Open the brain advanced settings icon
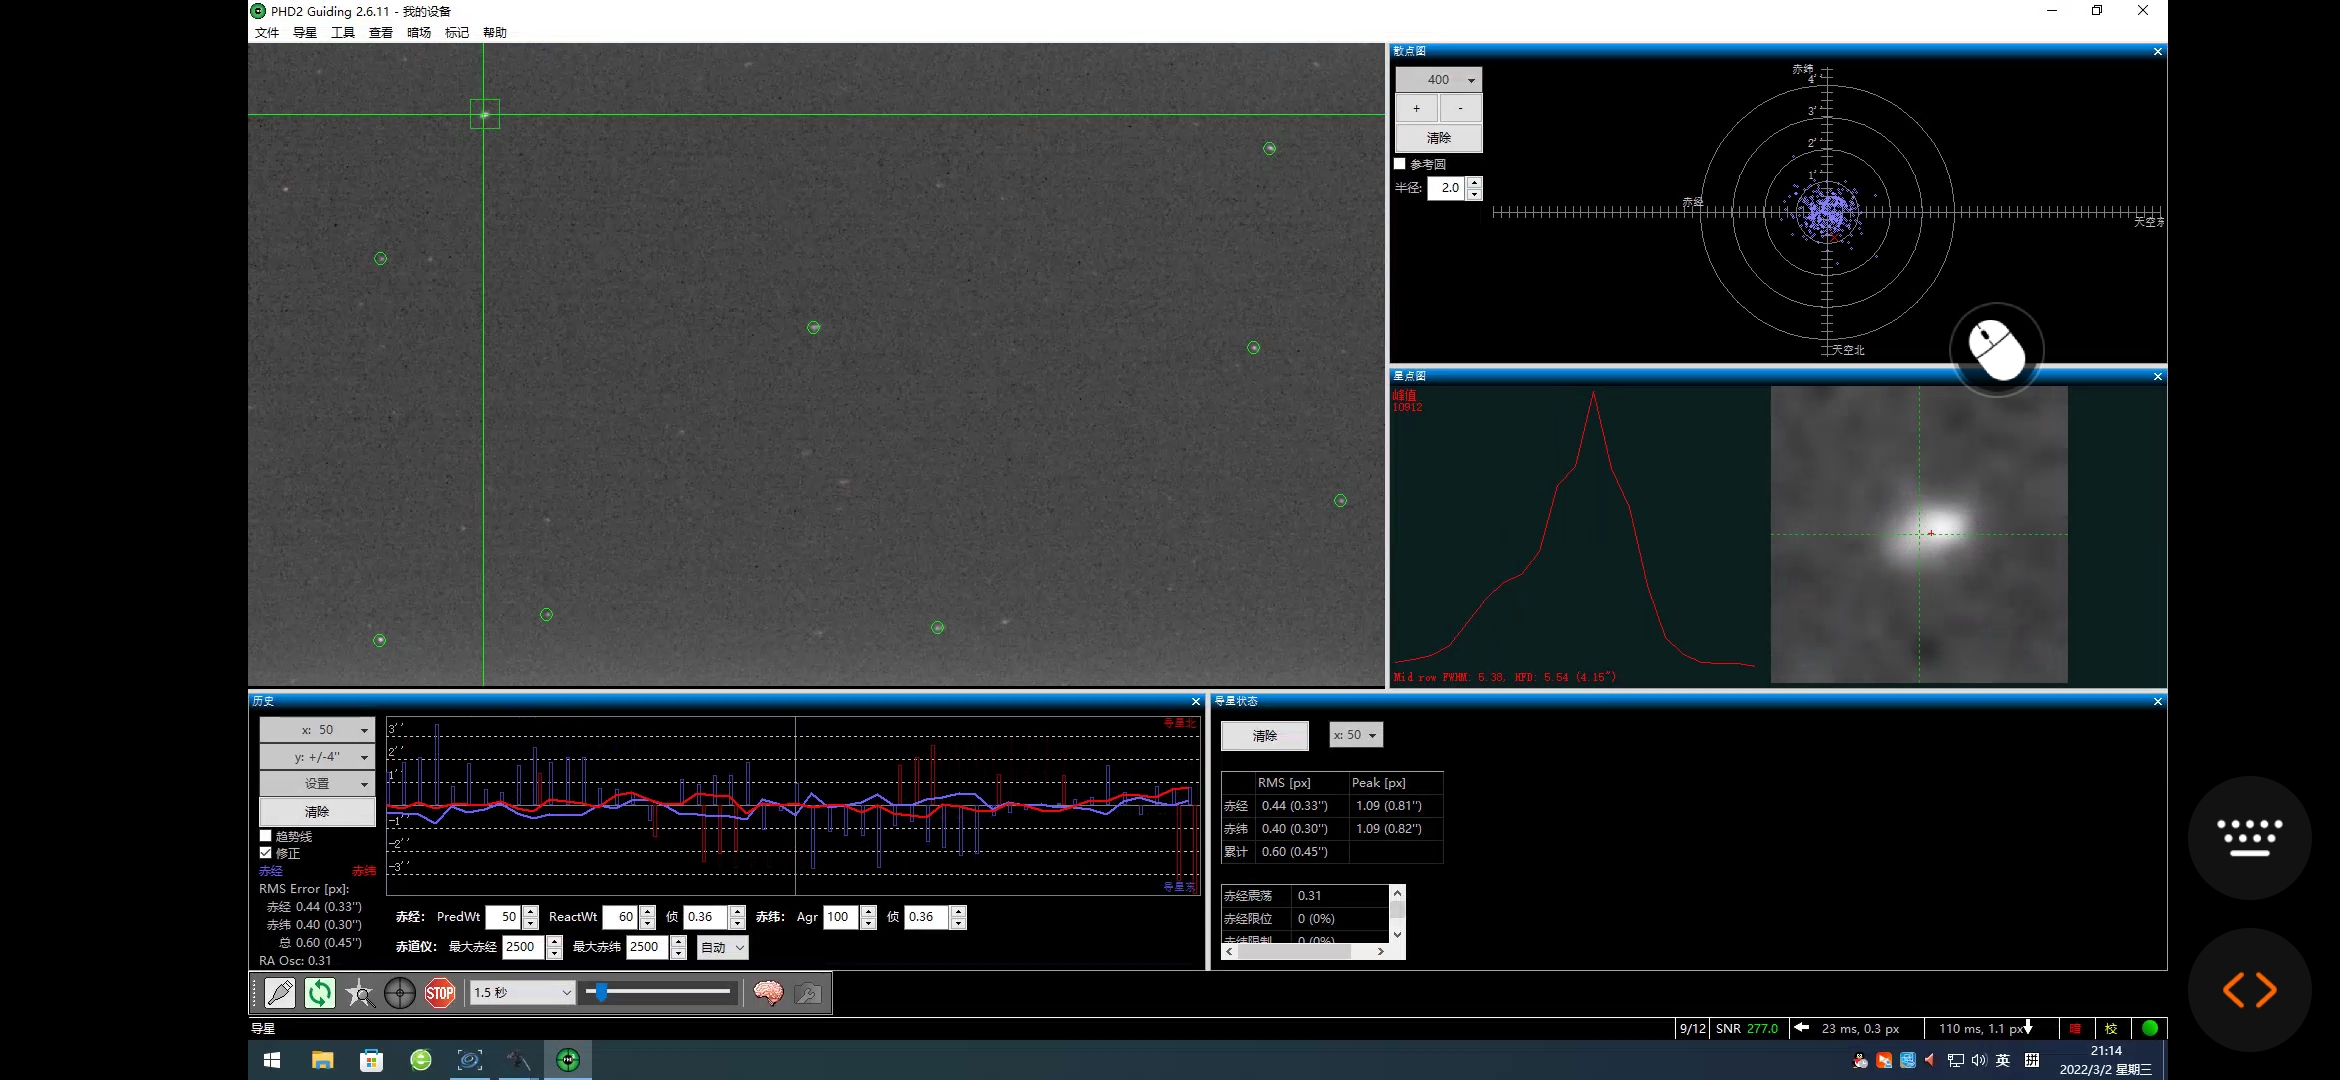Image resolution: width=2340 pixels, height=1080 pixels. [x=768, y=993]
